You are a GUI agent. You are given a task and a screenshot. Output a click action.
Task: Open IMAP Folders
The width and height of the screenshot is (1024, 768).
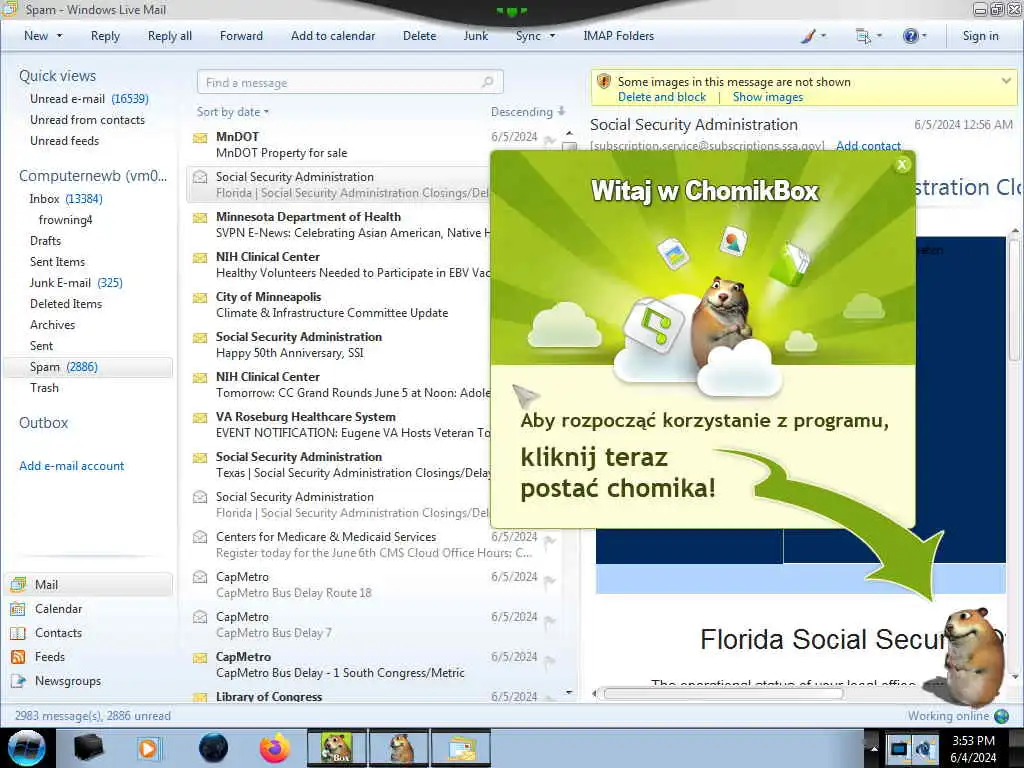tap(618, 36)
